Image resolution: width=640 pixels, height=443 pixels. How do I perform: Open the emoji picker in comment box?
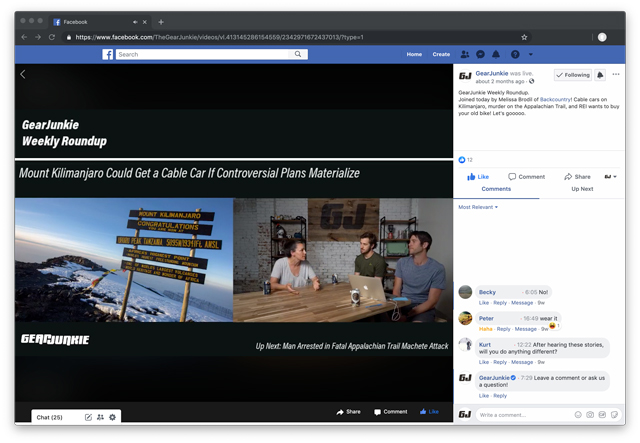pyautogui.click(x=578, y=415)
